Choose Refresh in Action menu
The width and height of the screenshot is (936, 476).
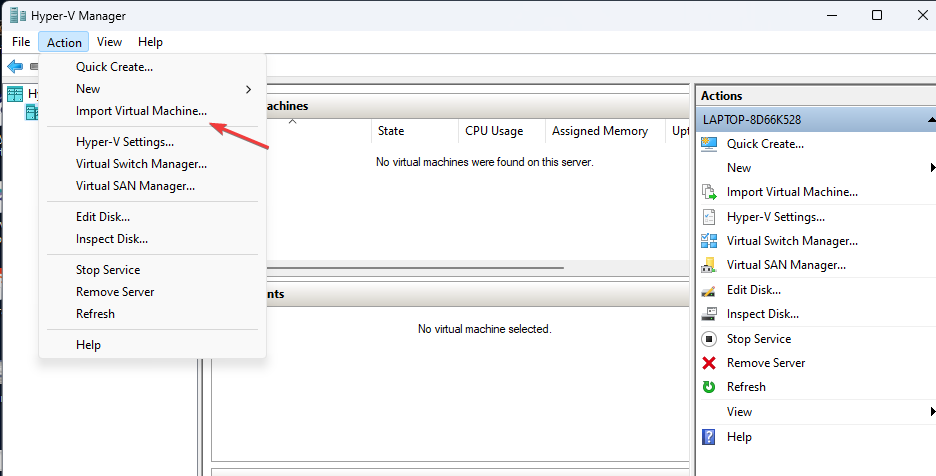tap(152, 314)
